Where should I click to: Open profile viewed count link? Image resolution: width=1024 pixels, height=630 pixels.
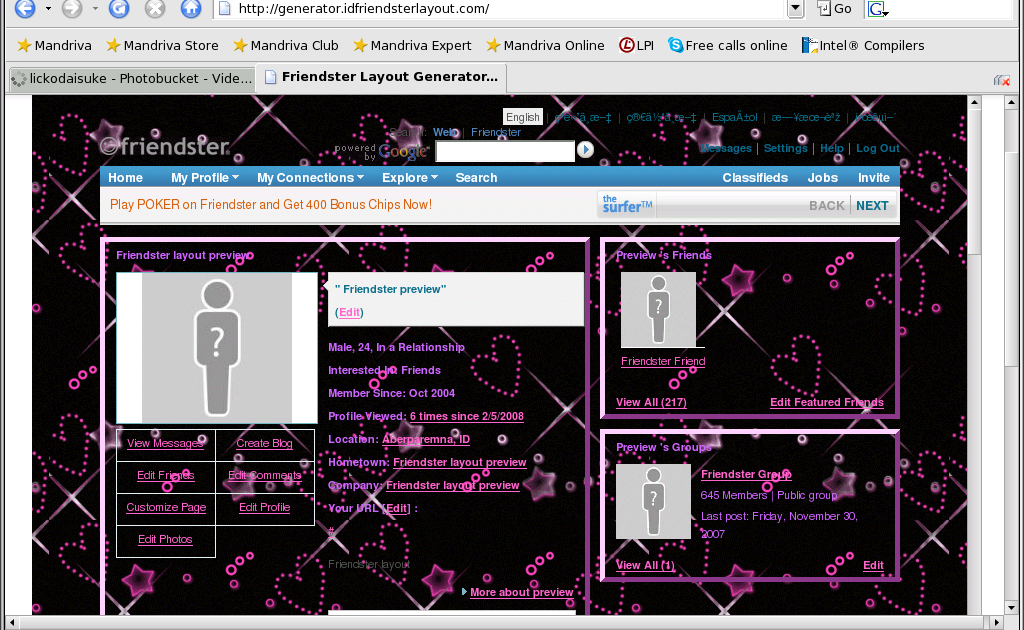point(467,417)
